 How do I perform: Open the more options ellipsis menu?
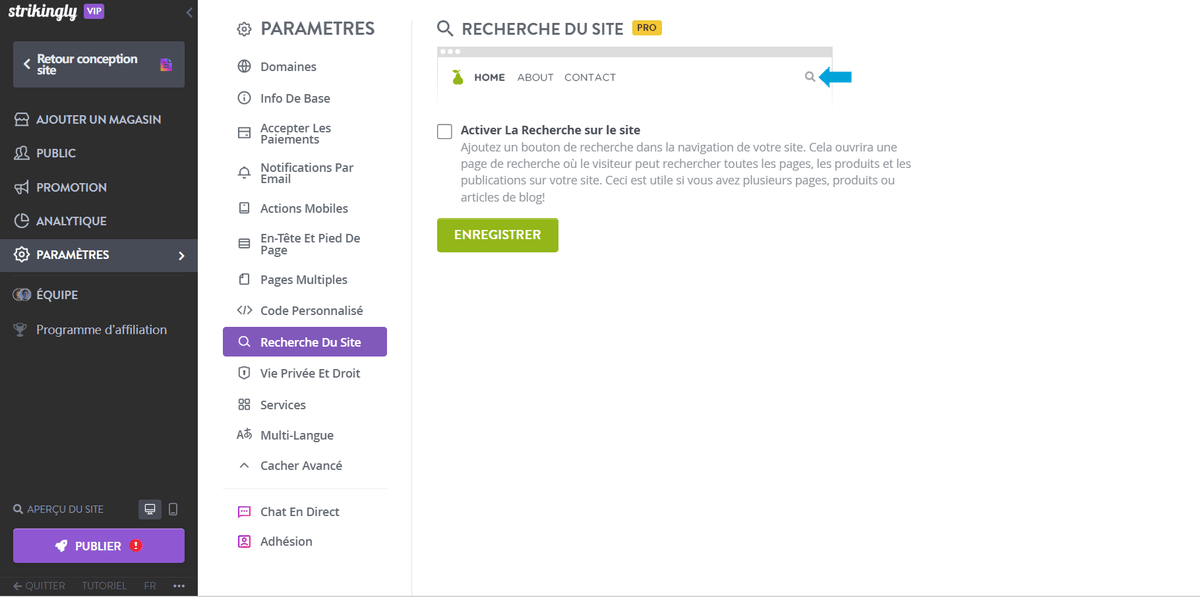tap(178, 584)
